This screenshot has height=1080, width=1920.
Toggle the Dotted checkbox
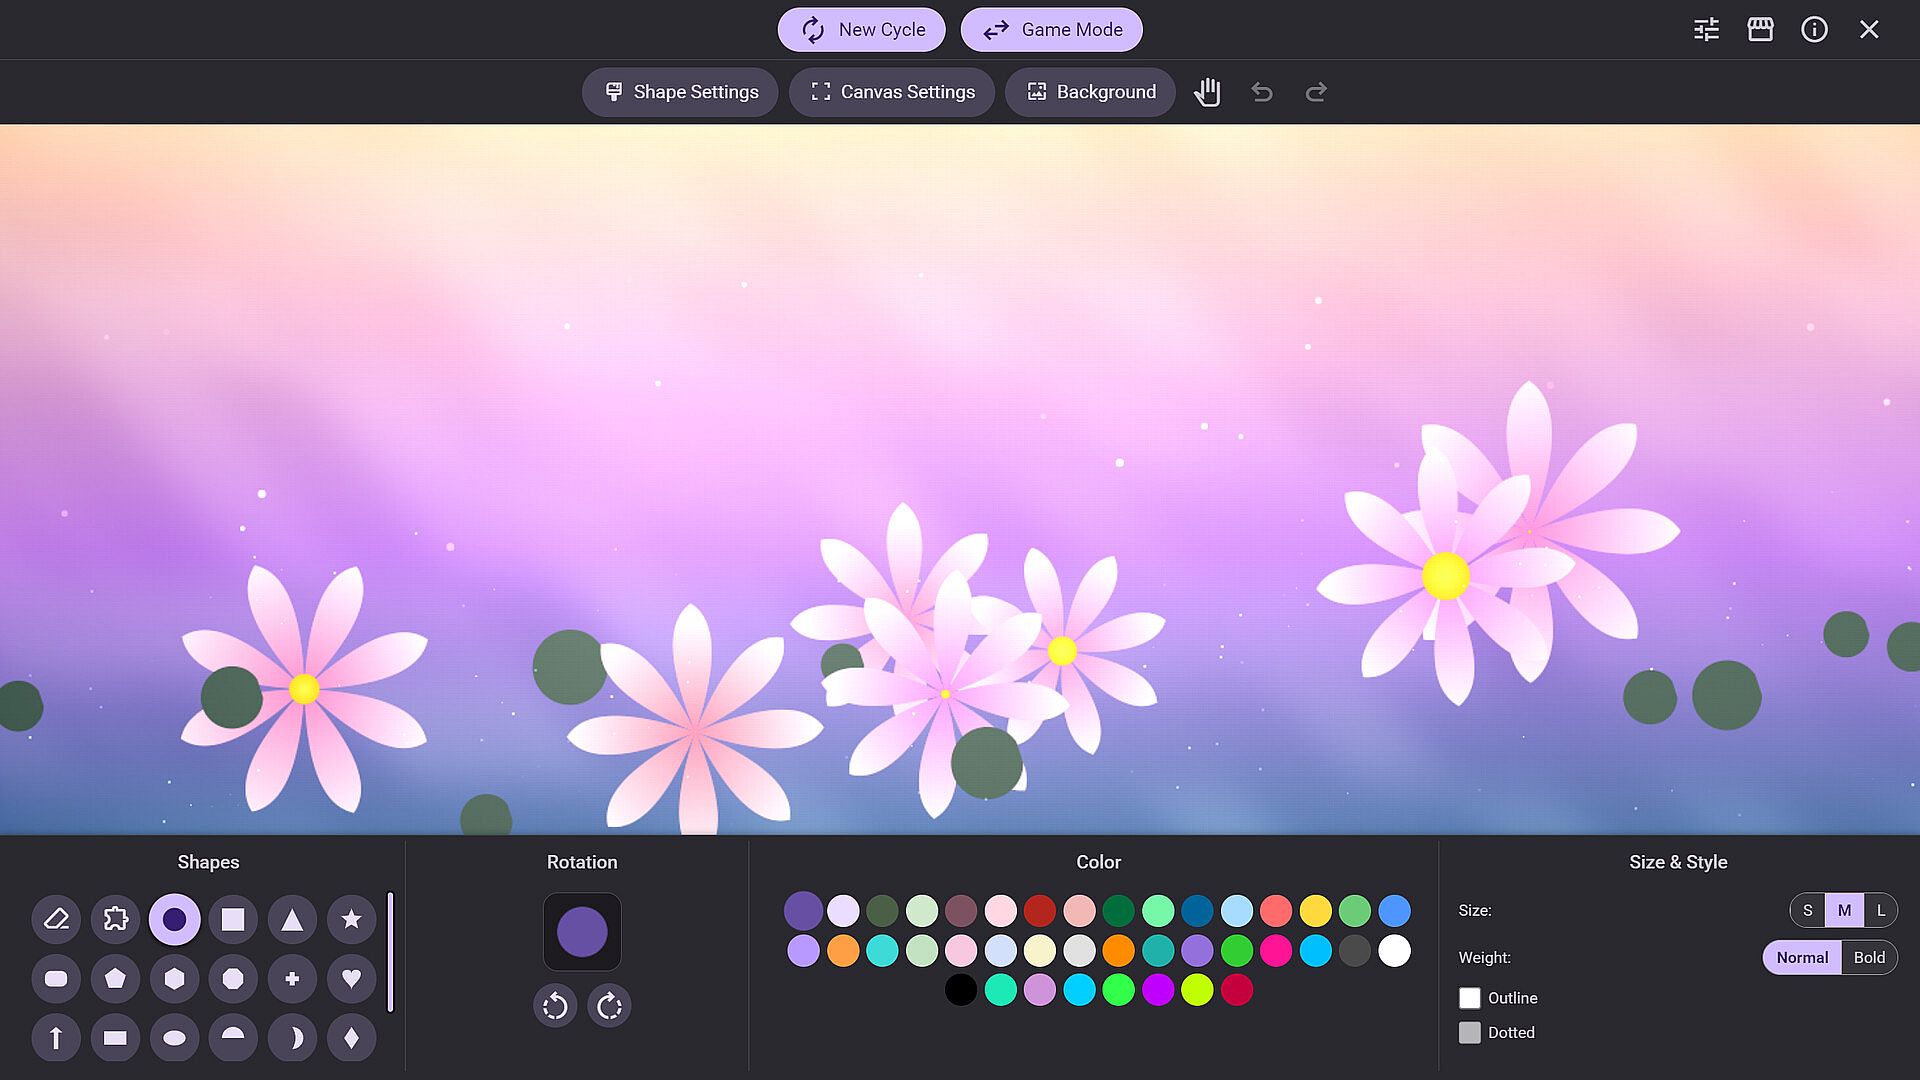[x=1470, y=1032]
